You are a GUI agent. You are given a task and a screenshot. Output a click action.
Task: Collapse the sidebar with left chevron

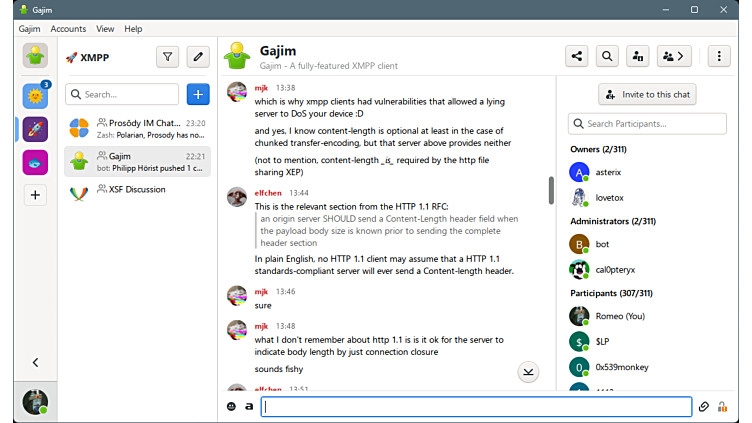(x=36, y=363)
